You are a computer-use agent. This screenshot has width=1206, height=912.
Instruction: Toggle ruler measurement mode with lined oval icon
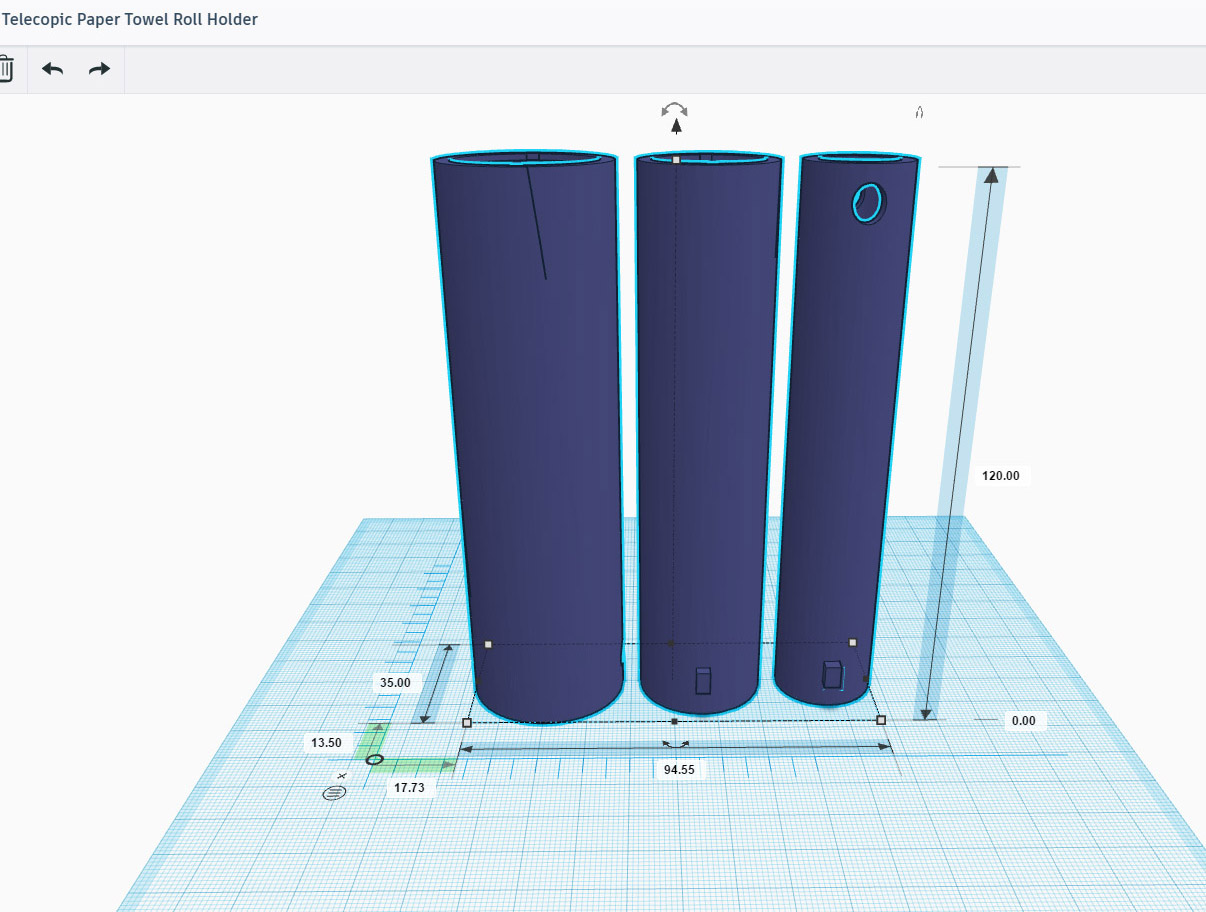click(334, 792)
